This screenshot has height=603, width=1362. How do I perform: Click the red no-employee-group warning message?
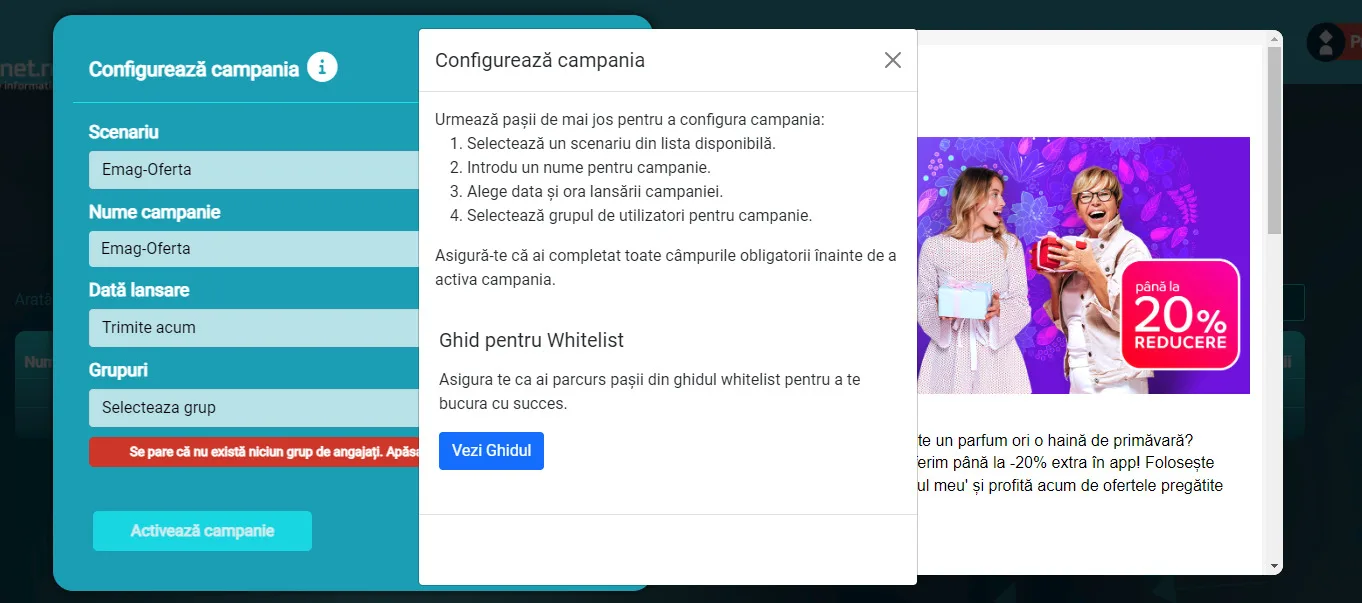coord(254,452)
